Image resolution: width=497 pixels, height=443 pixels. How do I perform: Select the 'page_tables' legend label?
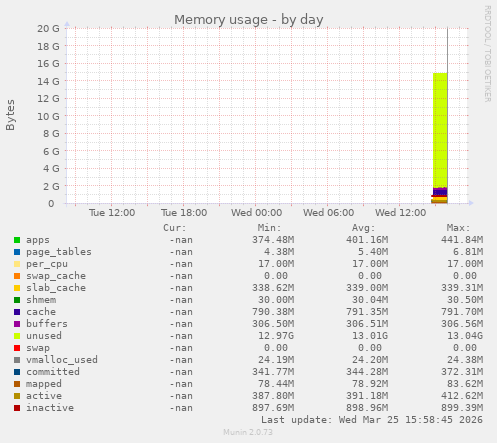click(x=59, y=252)
